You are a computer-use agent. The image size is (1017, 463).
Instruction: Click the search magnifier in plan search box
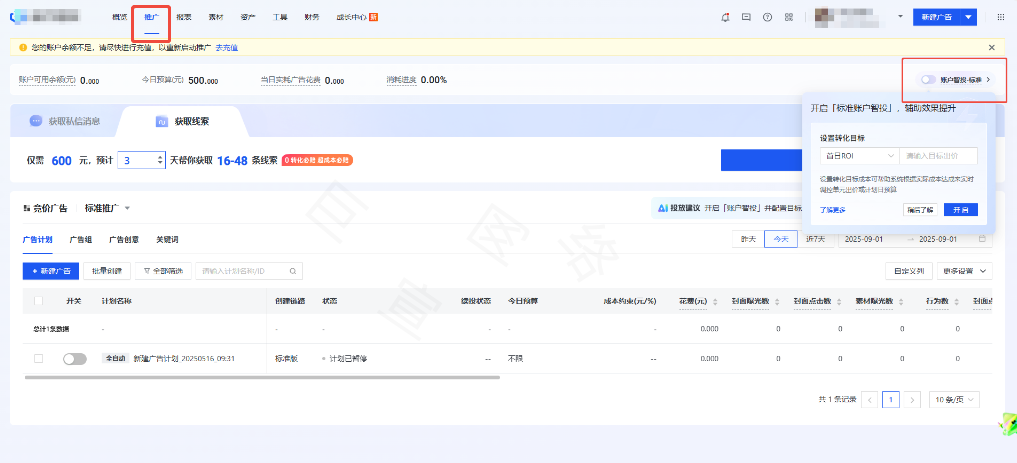pos(293,271)
